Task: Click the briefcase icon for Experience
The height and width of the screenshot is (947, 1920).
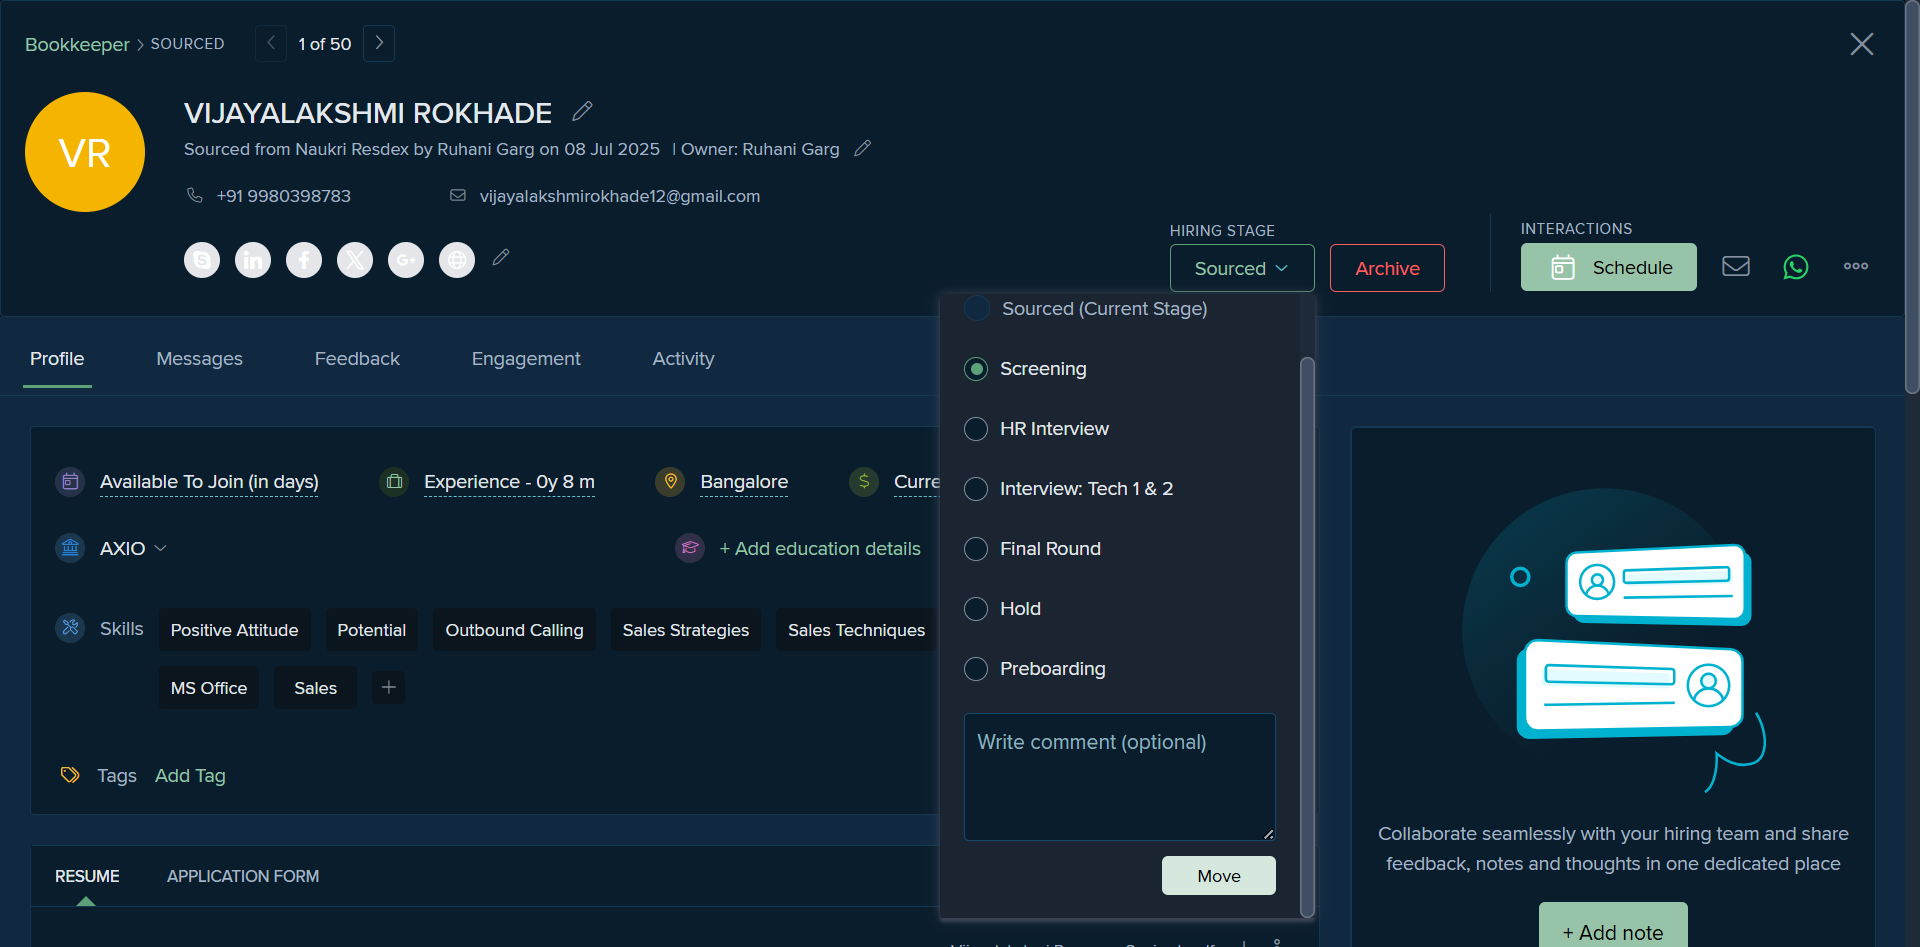Action: click(394, 482)
